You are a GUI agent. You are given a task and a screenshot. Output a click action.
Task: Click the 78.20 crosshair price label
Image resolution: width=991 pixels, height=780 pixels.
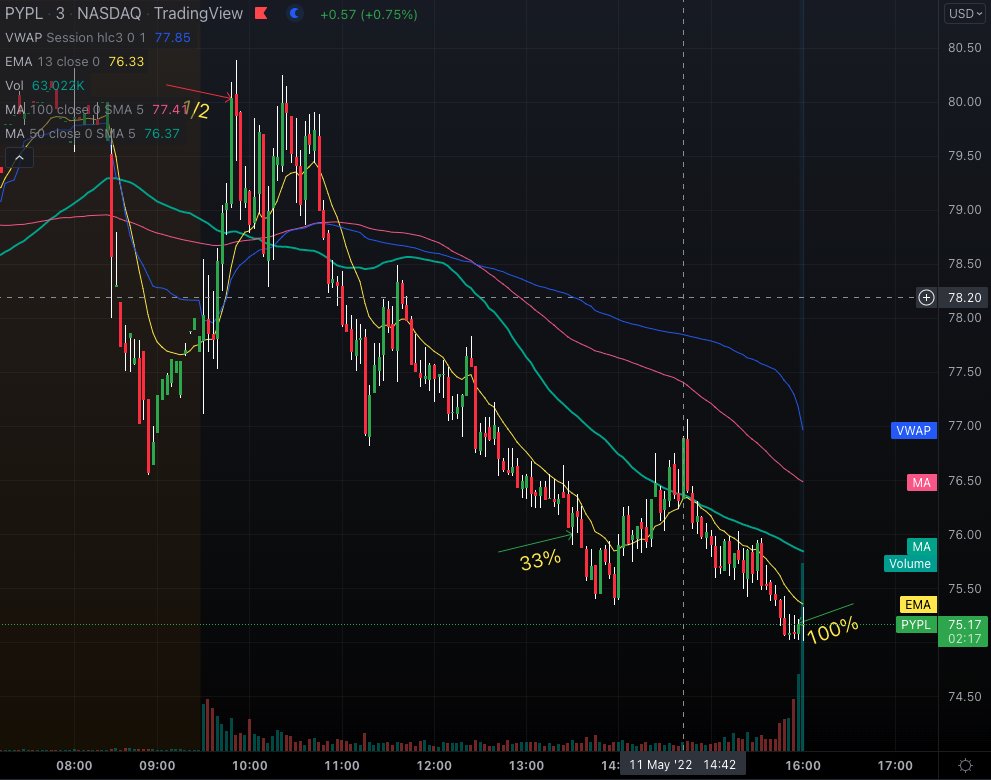pos(964,298)
